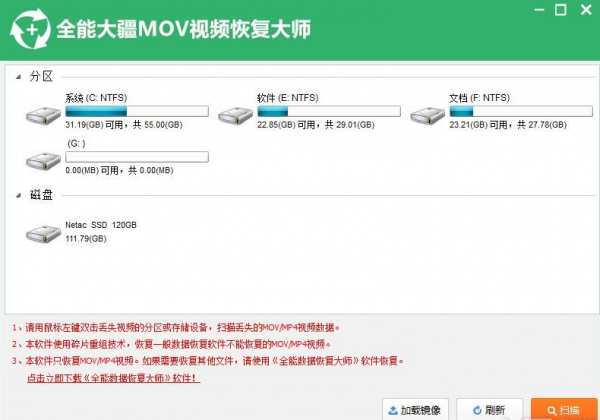This screenshot has height=420, width=600.
Task: Select the (G:) drive icon
Action: click(x=43, y=161)
